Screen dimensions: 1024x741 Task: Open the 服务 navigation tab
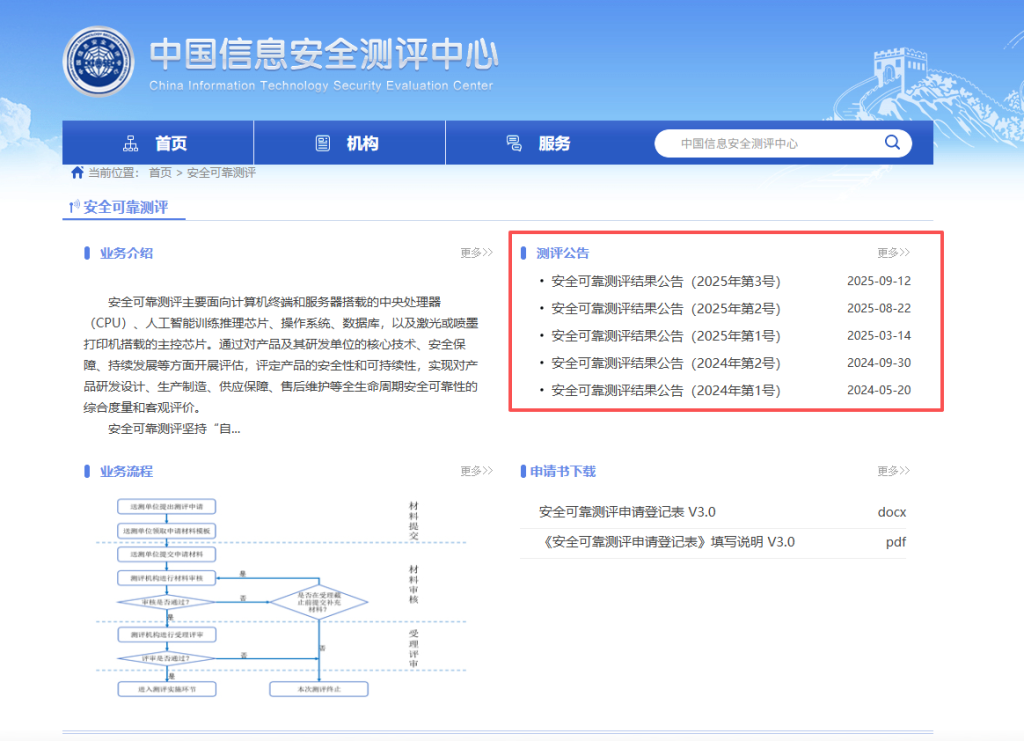[554, 143]
